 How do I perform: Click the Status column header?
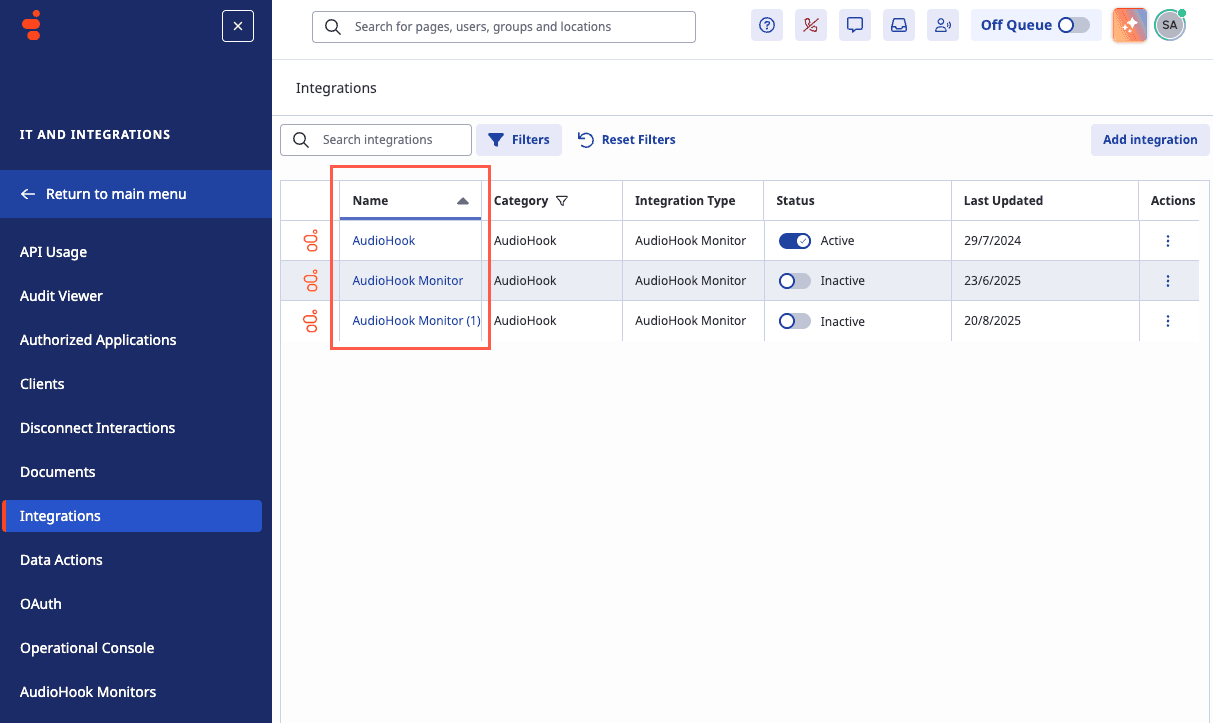click(x=796, y=201)
